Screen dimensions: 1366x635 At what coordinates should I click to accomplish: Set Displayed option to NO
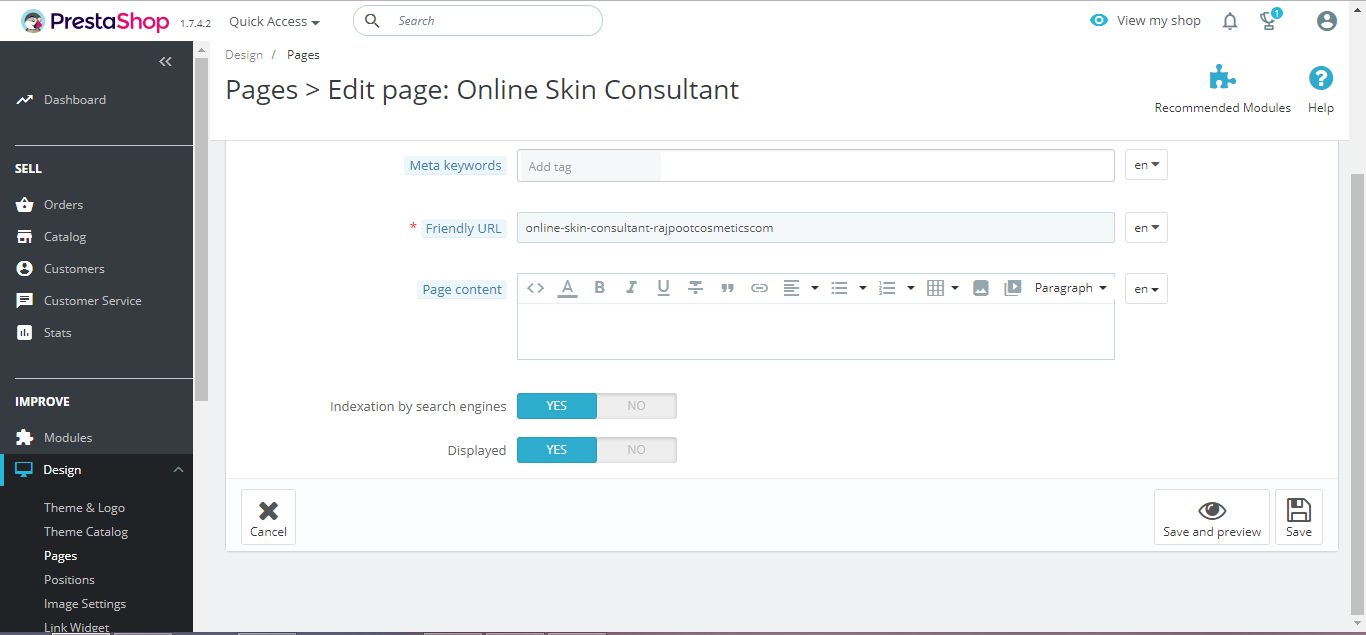636,450
